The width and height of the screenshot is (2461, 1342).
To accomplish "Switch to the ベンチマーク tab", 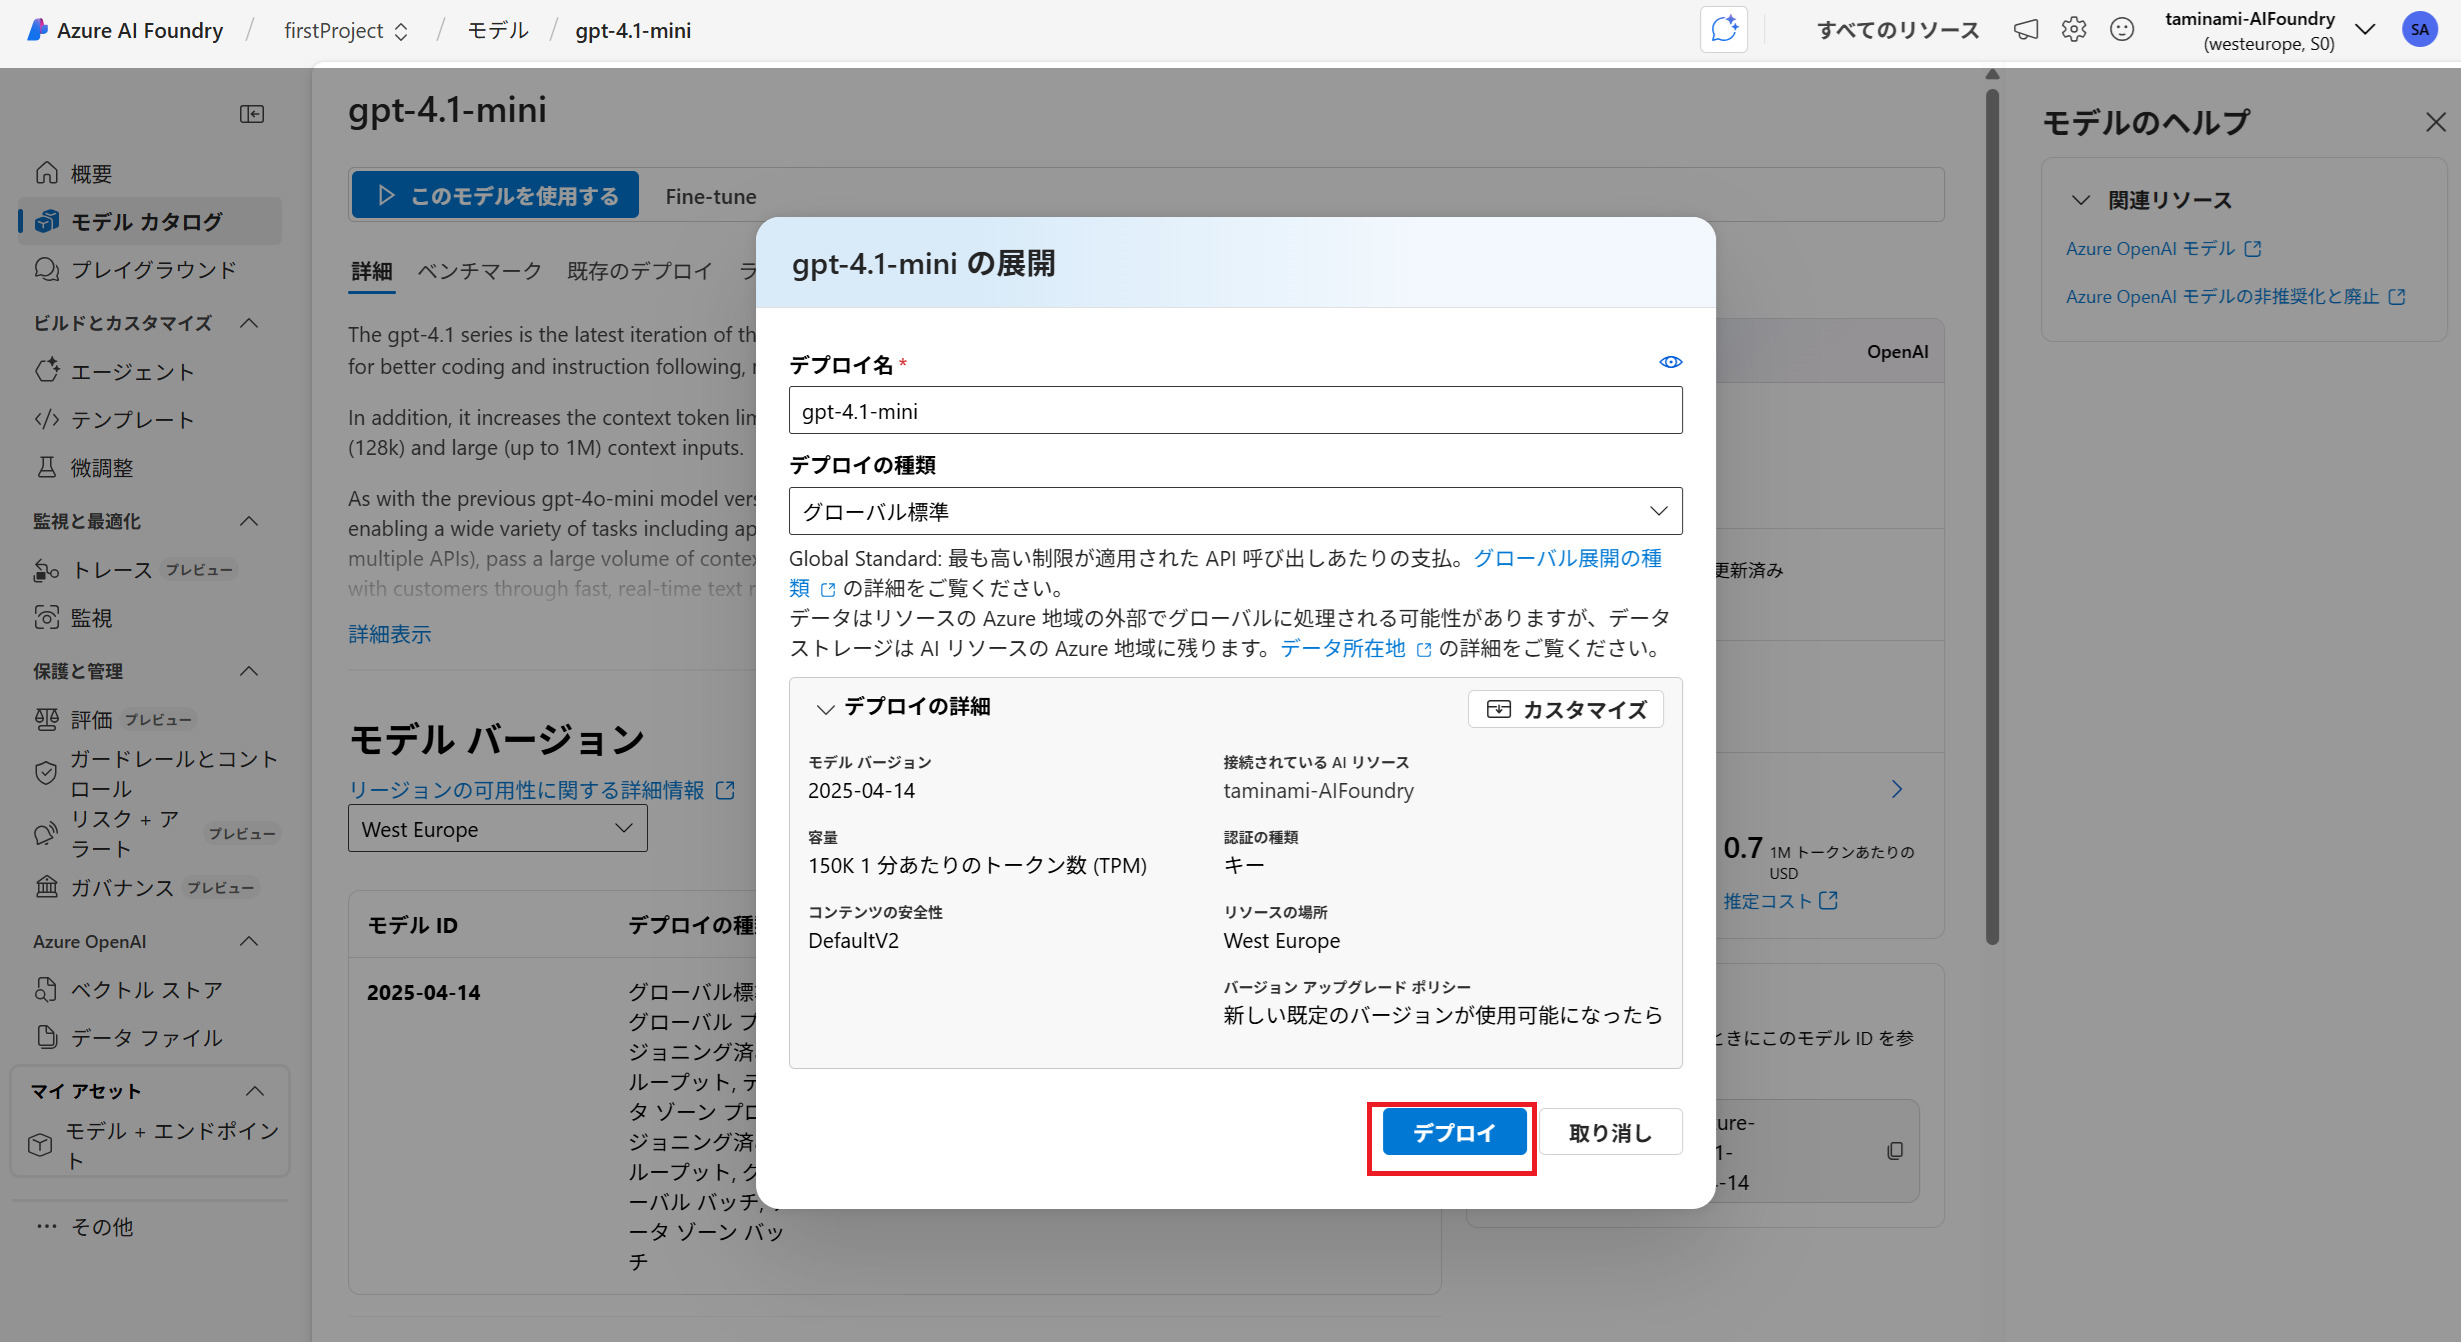I will point(479,271).
